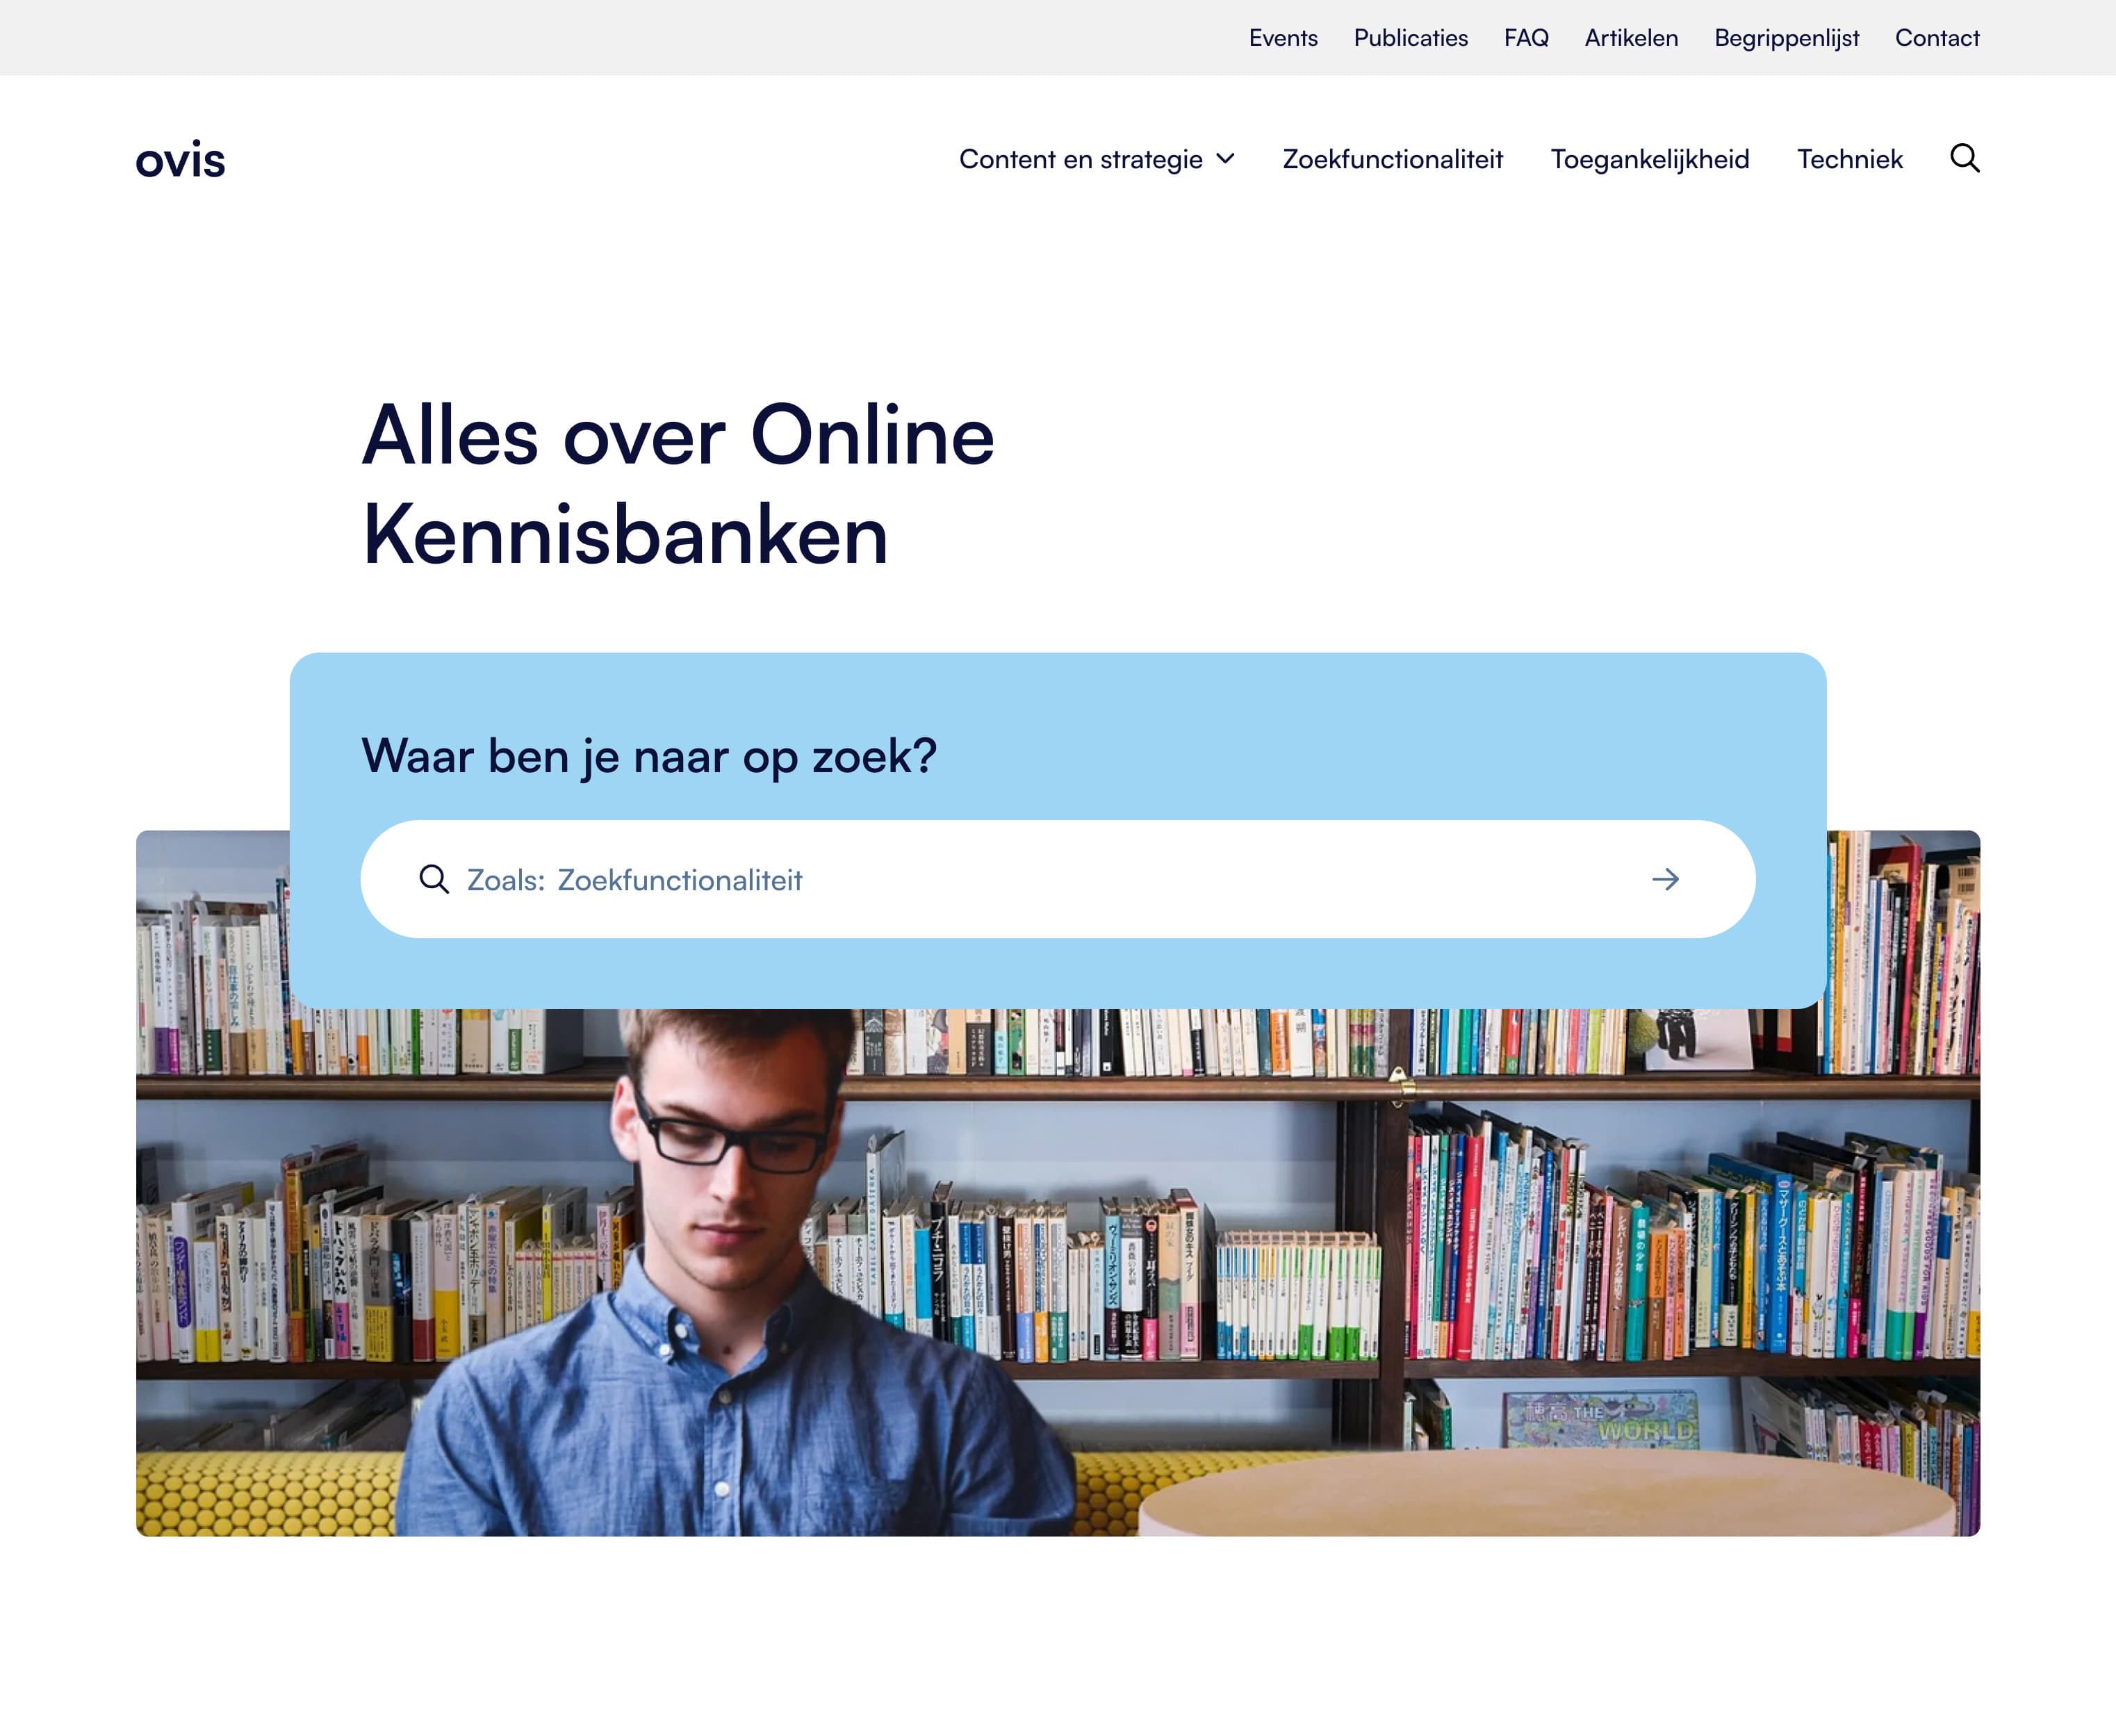Click the Waar ben je naar op zoek heading

[x=648, y=756]
